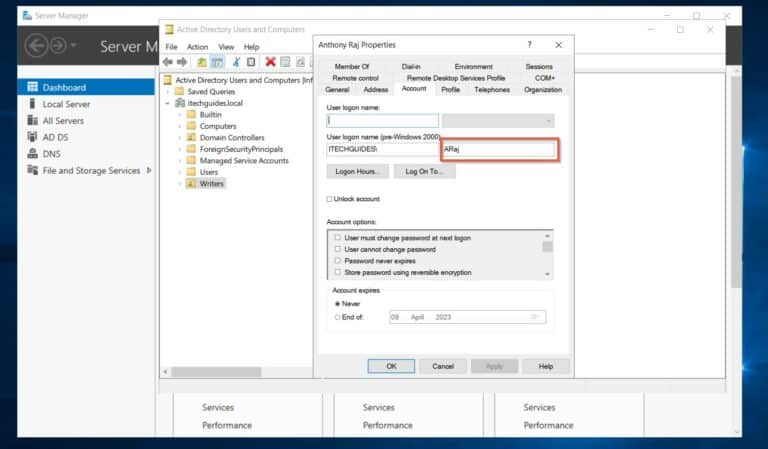The height and width of the screenshot is (449, 768).
Task: Expand the Managed Service Accounts node
Action: tap(180, 161)
